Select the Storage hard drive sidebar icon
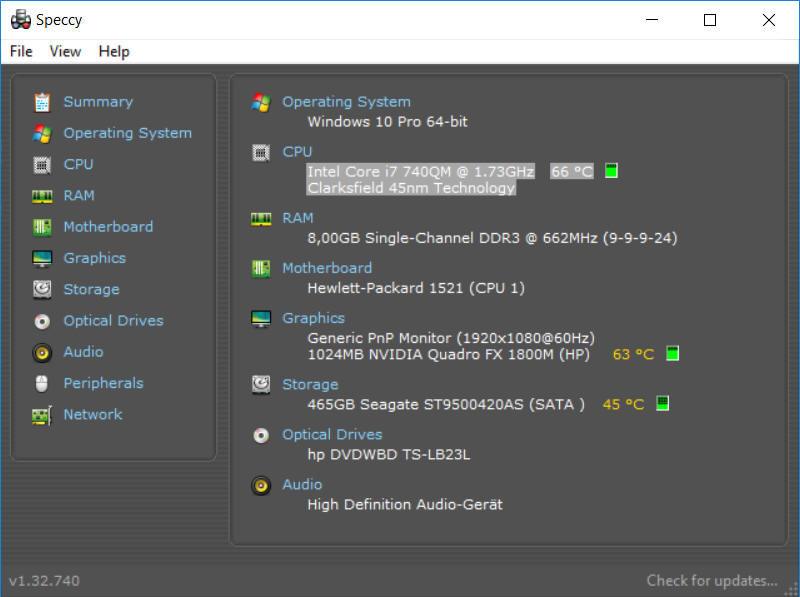 click(x=42, y=289)
